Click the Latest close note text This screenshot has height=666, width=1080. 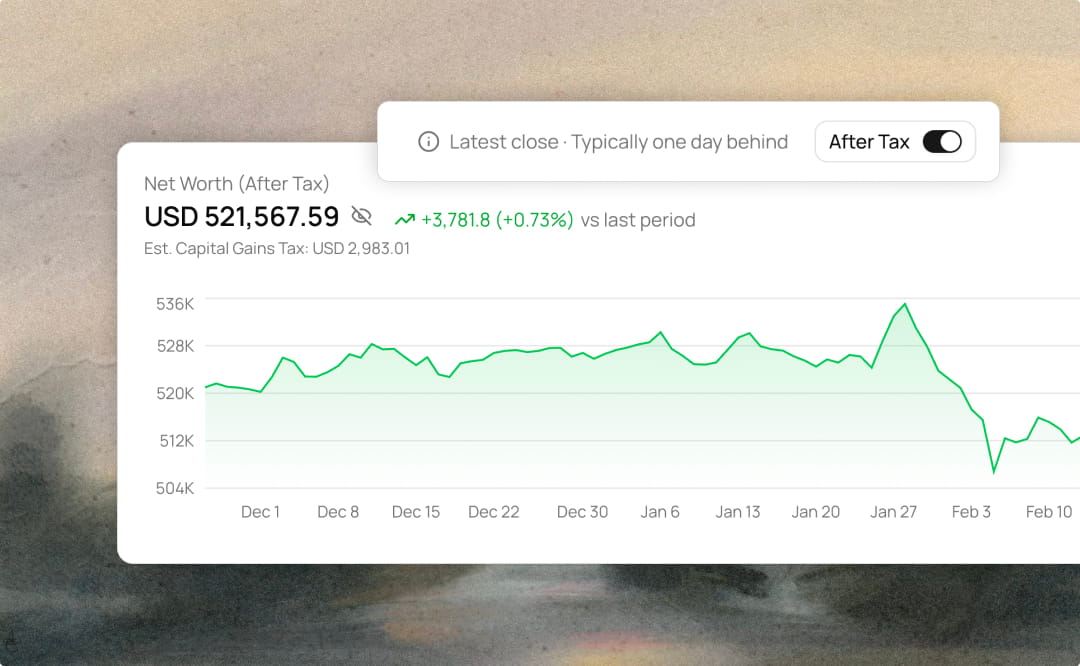pos(618,142)
